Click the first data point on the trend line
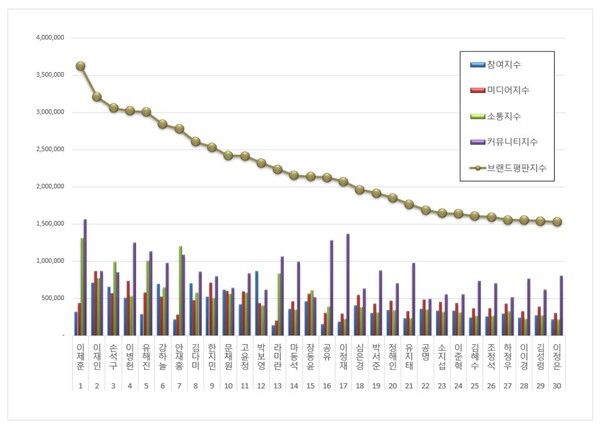This screenshot has height=428, width=600. (x=80, y=66)
